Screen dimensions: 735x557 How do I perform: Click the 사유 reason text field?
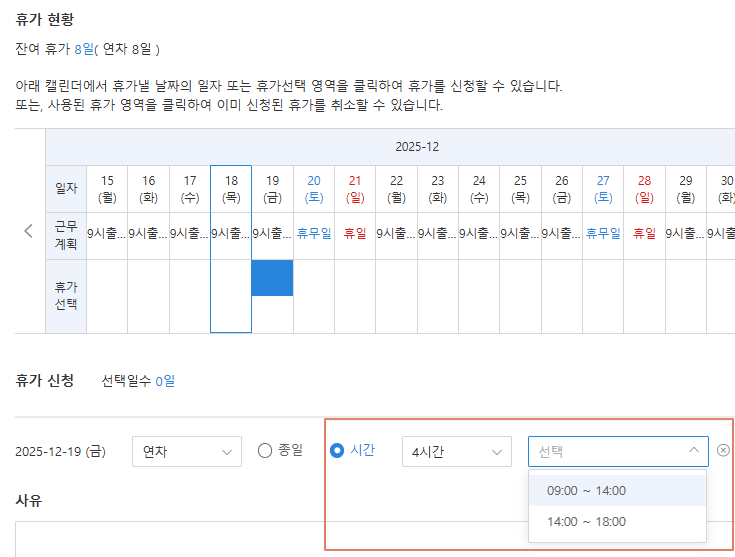coord(370,538)
